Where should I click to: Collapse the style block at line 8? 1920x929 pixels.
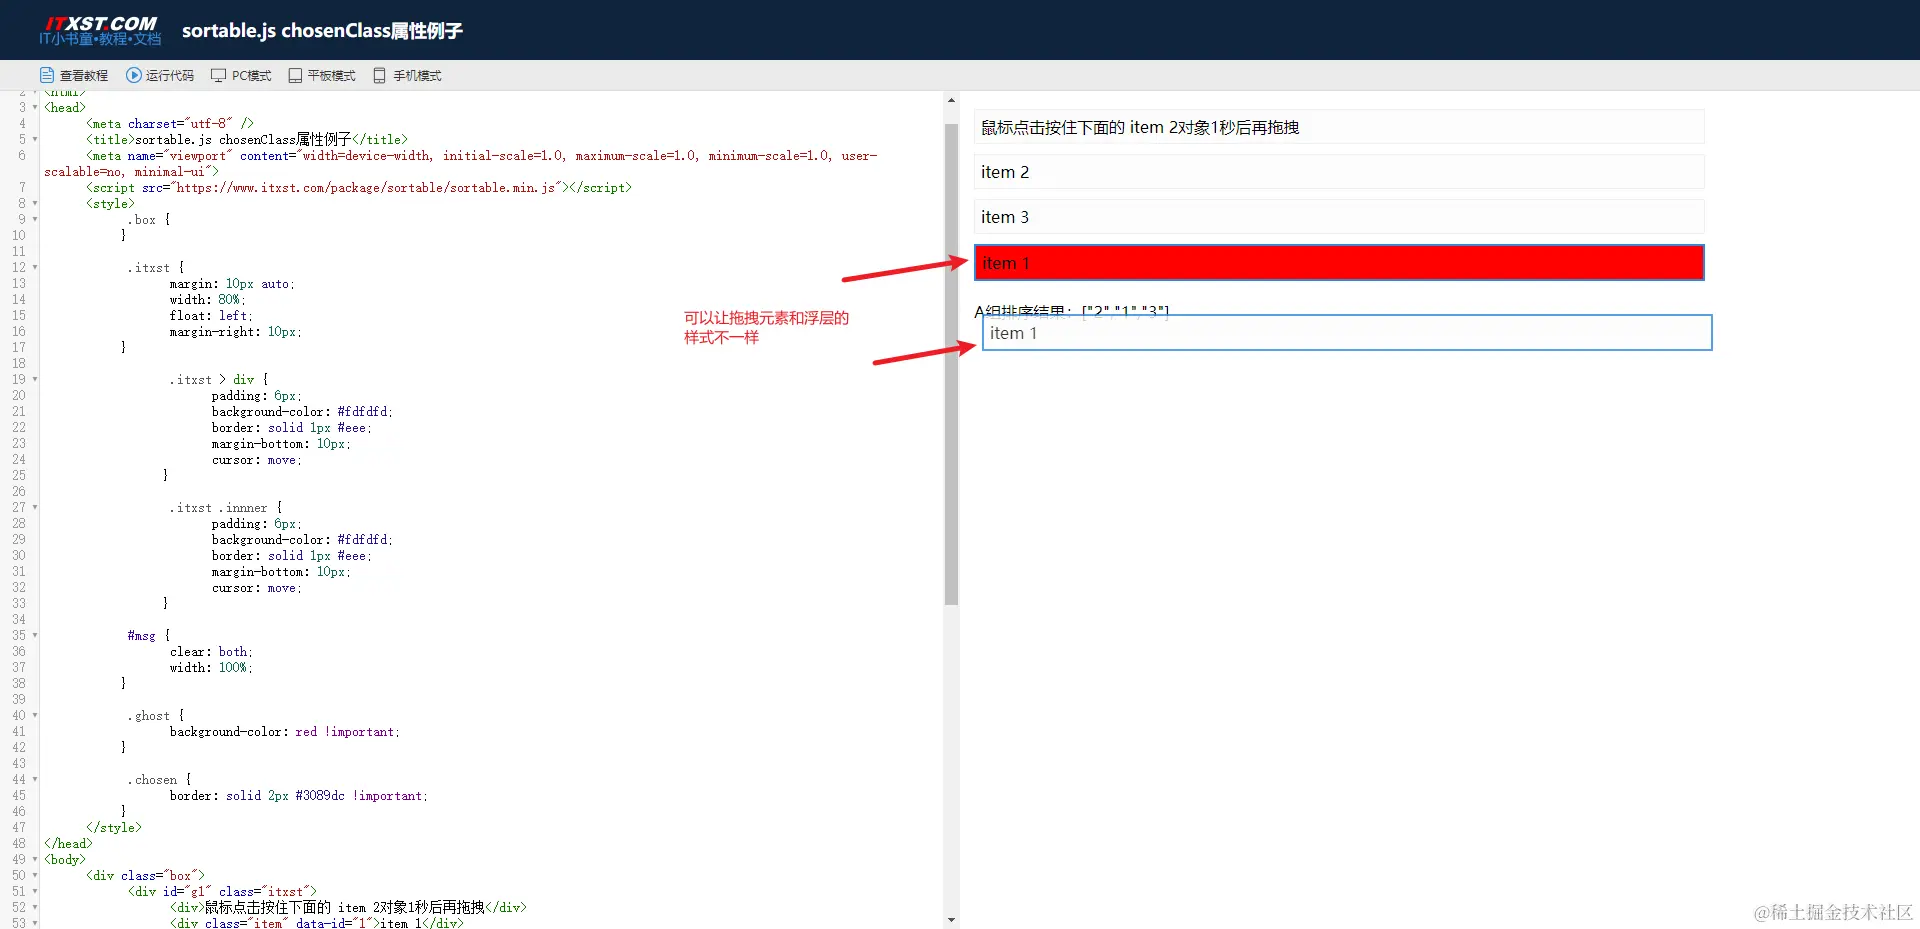point(35,203)
